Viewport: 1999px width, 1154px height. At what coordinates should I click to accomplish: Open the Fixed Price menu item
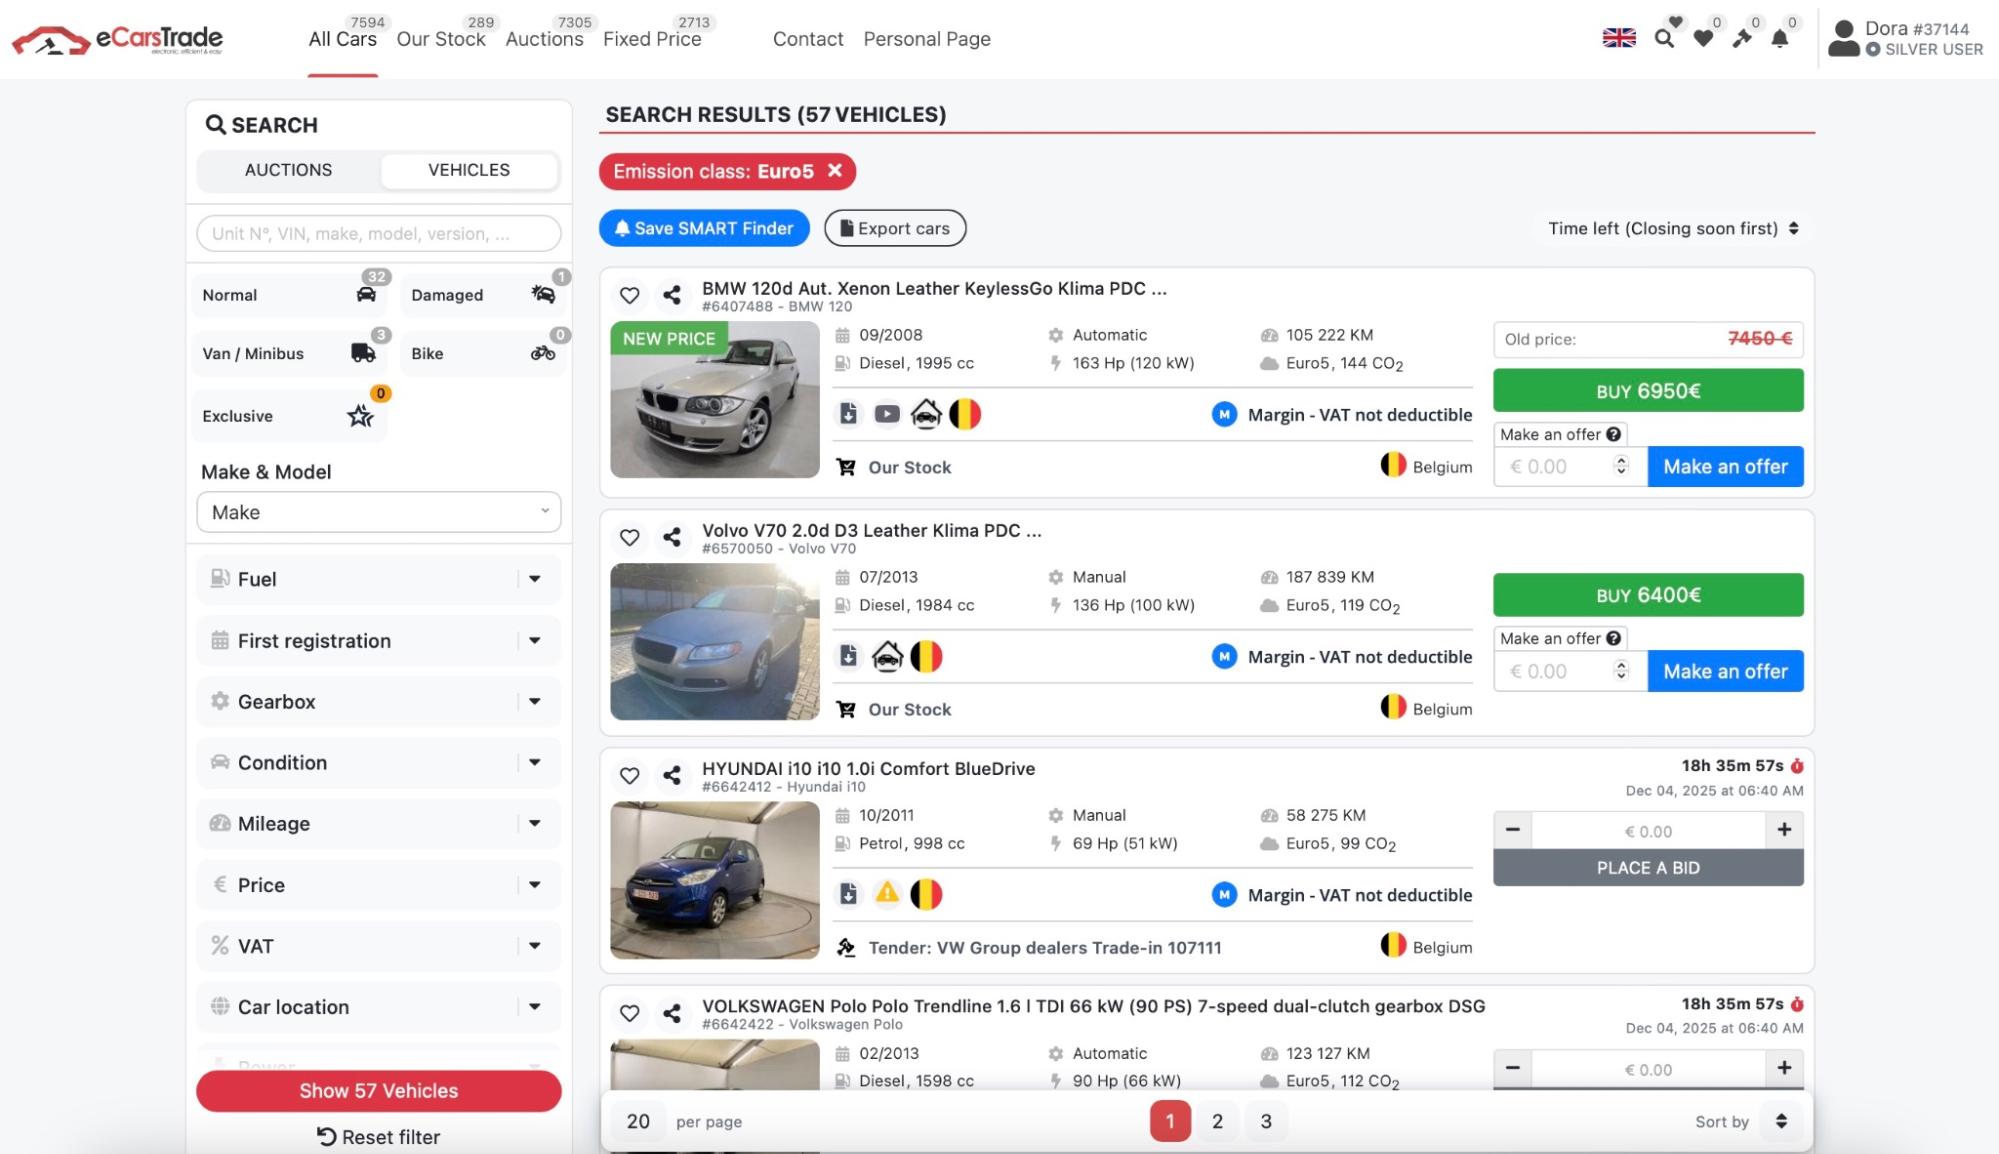click(x=651, y=39)
